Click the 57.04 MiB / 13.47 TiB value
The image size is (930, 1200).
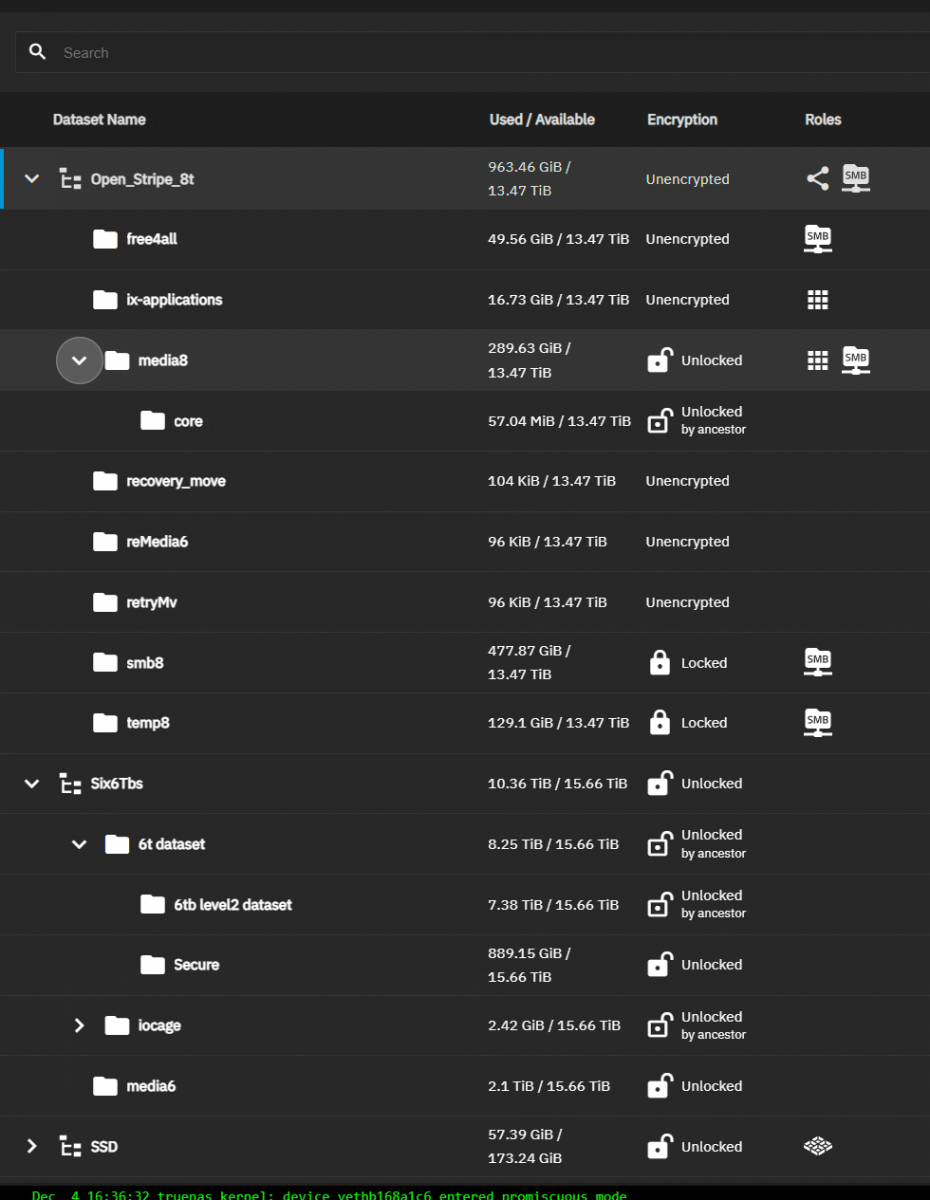[x=560, y=421]
